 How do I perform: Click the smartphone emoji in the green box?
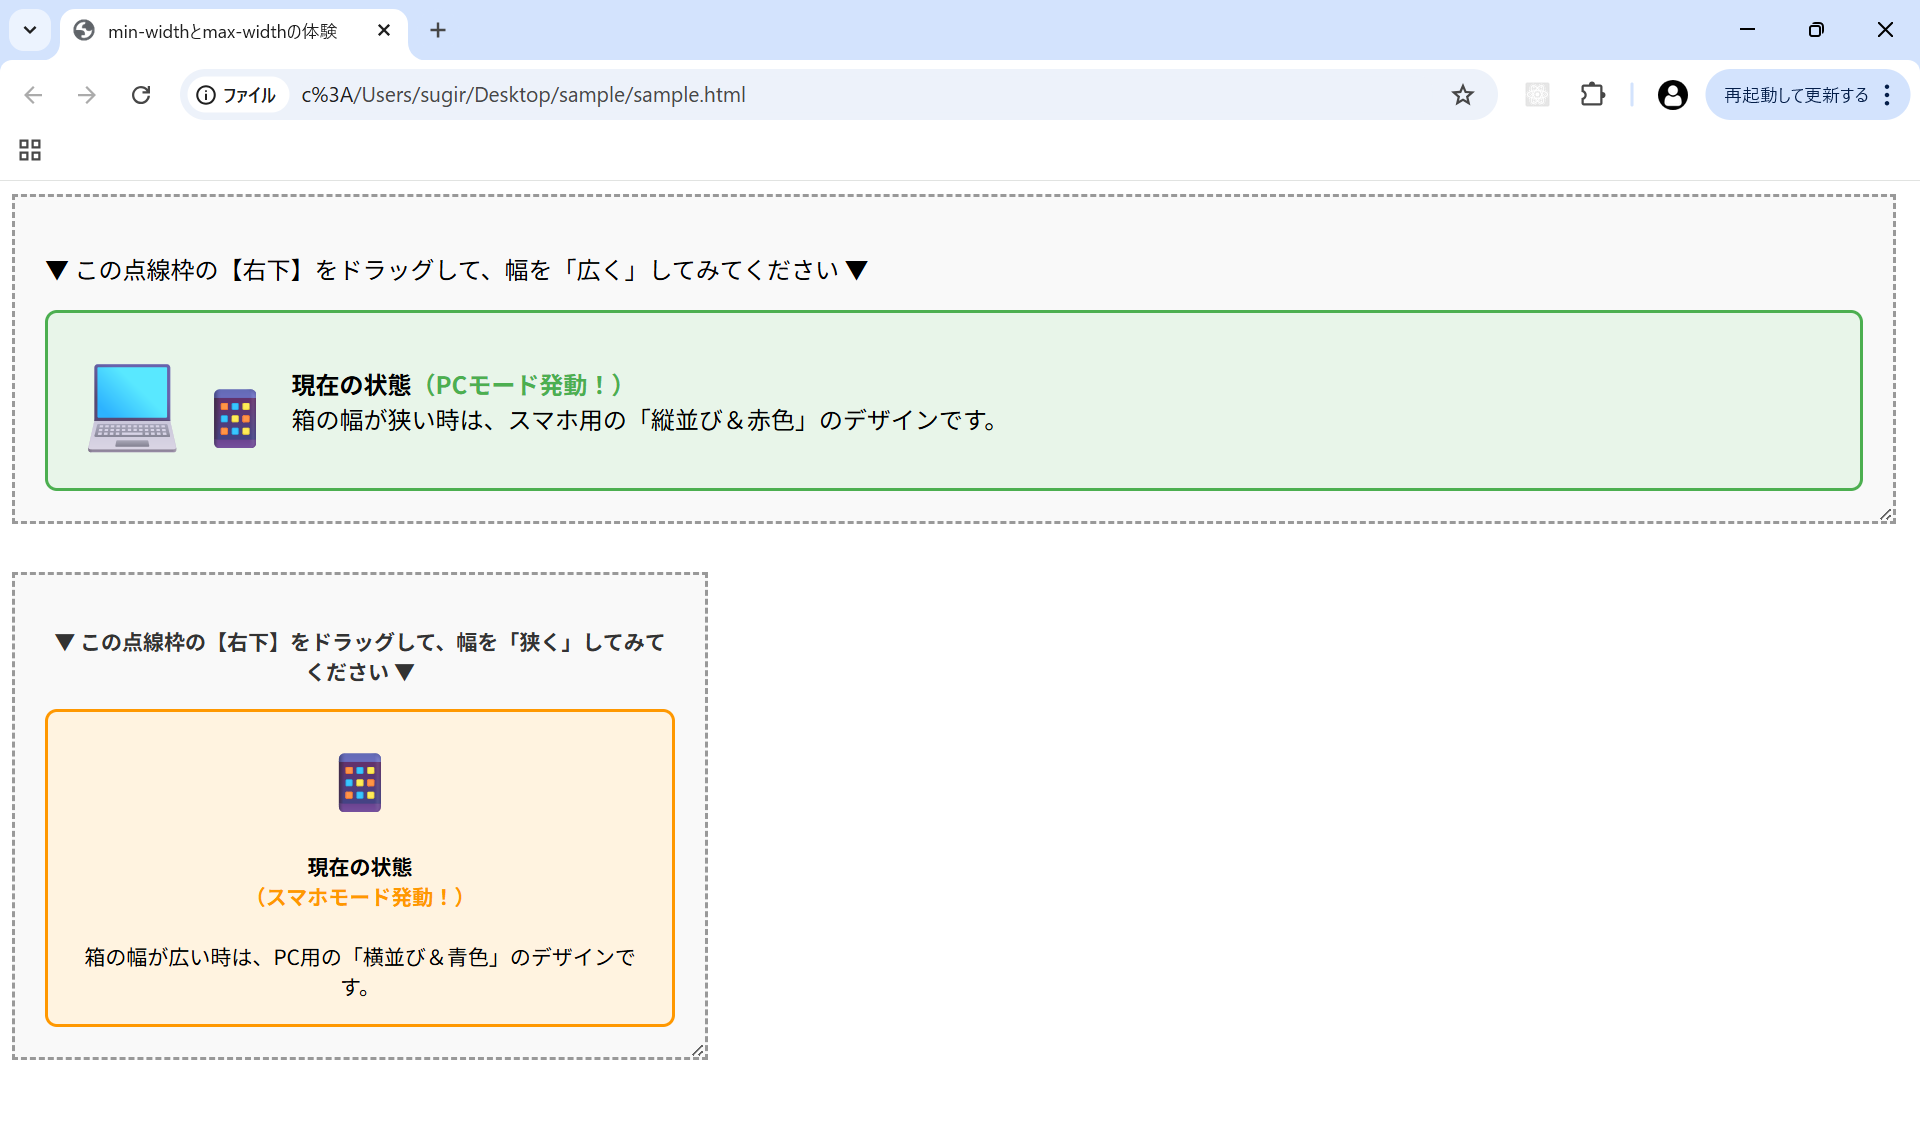click(235, 417)
